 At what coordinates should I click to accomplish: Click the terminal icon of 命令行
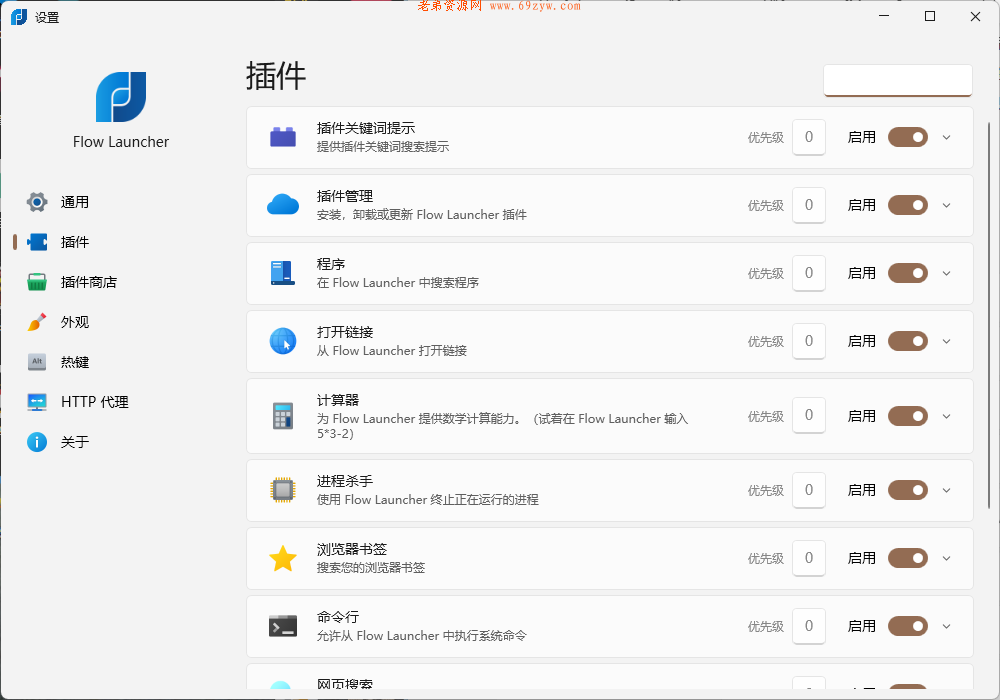[283, 626]
